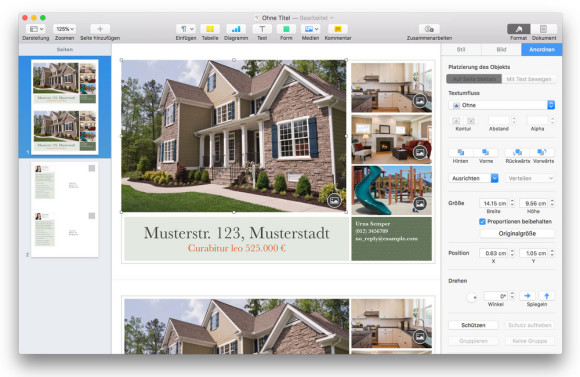Open the Verteilen distribute dropdown
The image size is (580, 377).
(530, 178)
